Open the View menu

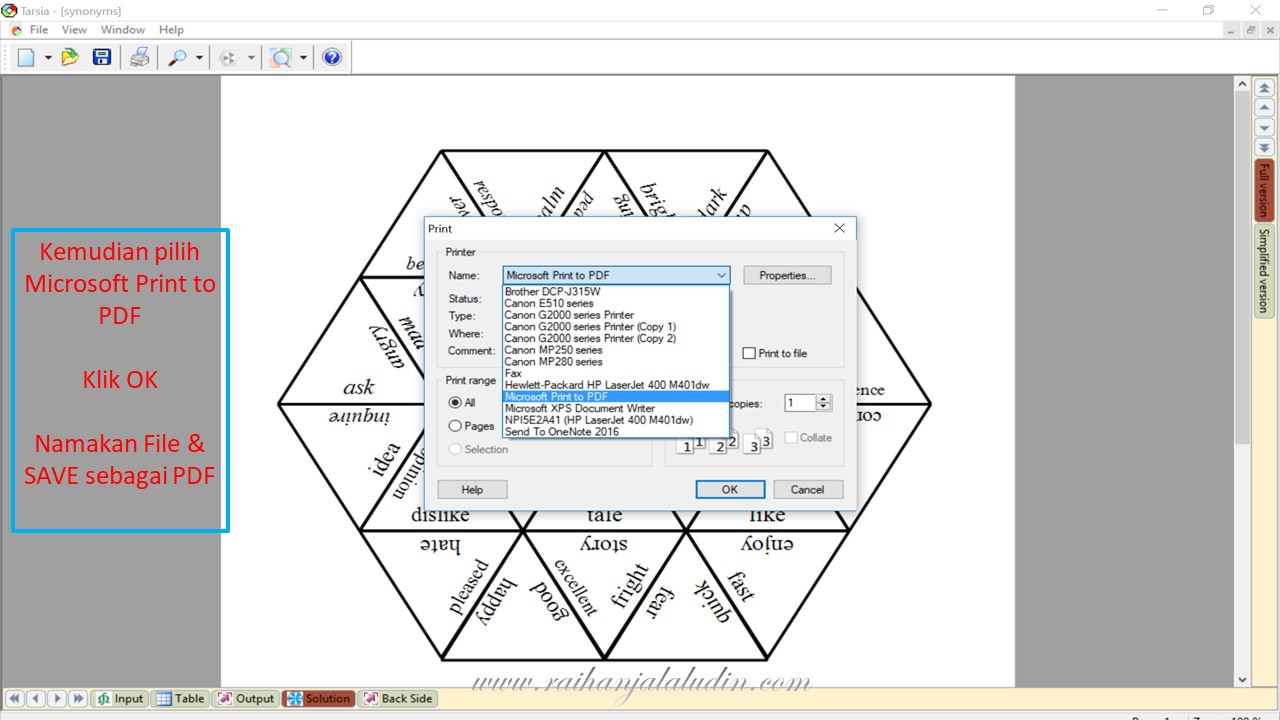pos(74,30)
